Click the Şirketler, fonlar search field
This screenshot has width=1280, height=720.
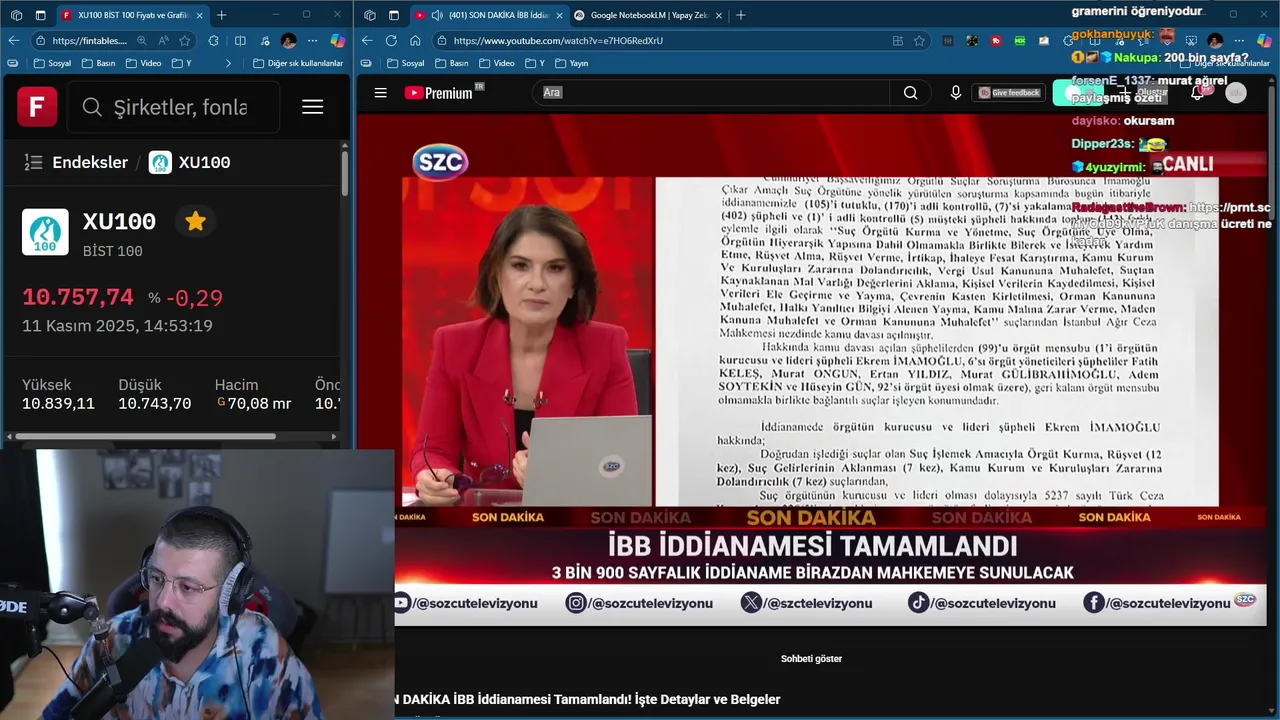[x=172, y=107]
